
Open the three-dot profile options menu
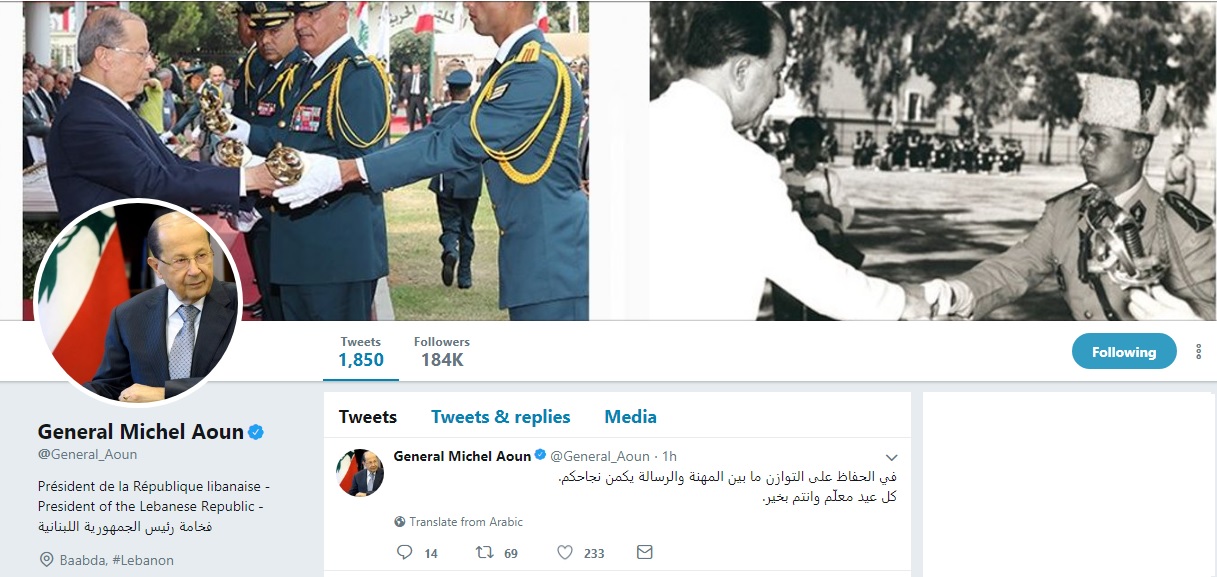click(1198, 352)
